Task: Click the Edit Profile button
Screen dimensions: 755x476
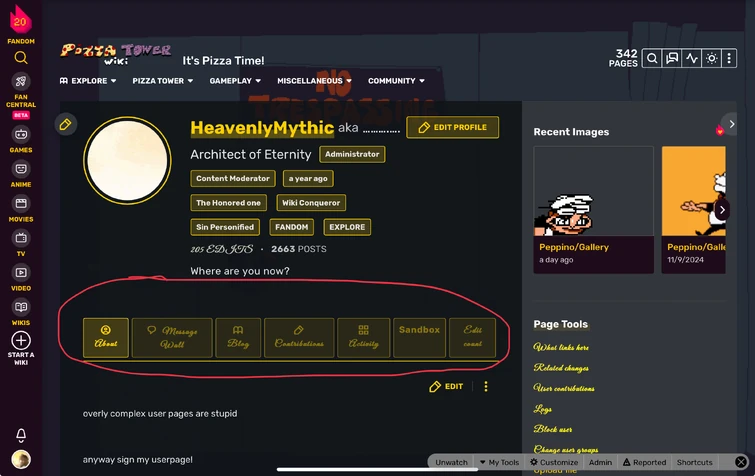Action: pos(453,128)
